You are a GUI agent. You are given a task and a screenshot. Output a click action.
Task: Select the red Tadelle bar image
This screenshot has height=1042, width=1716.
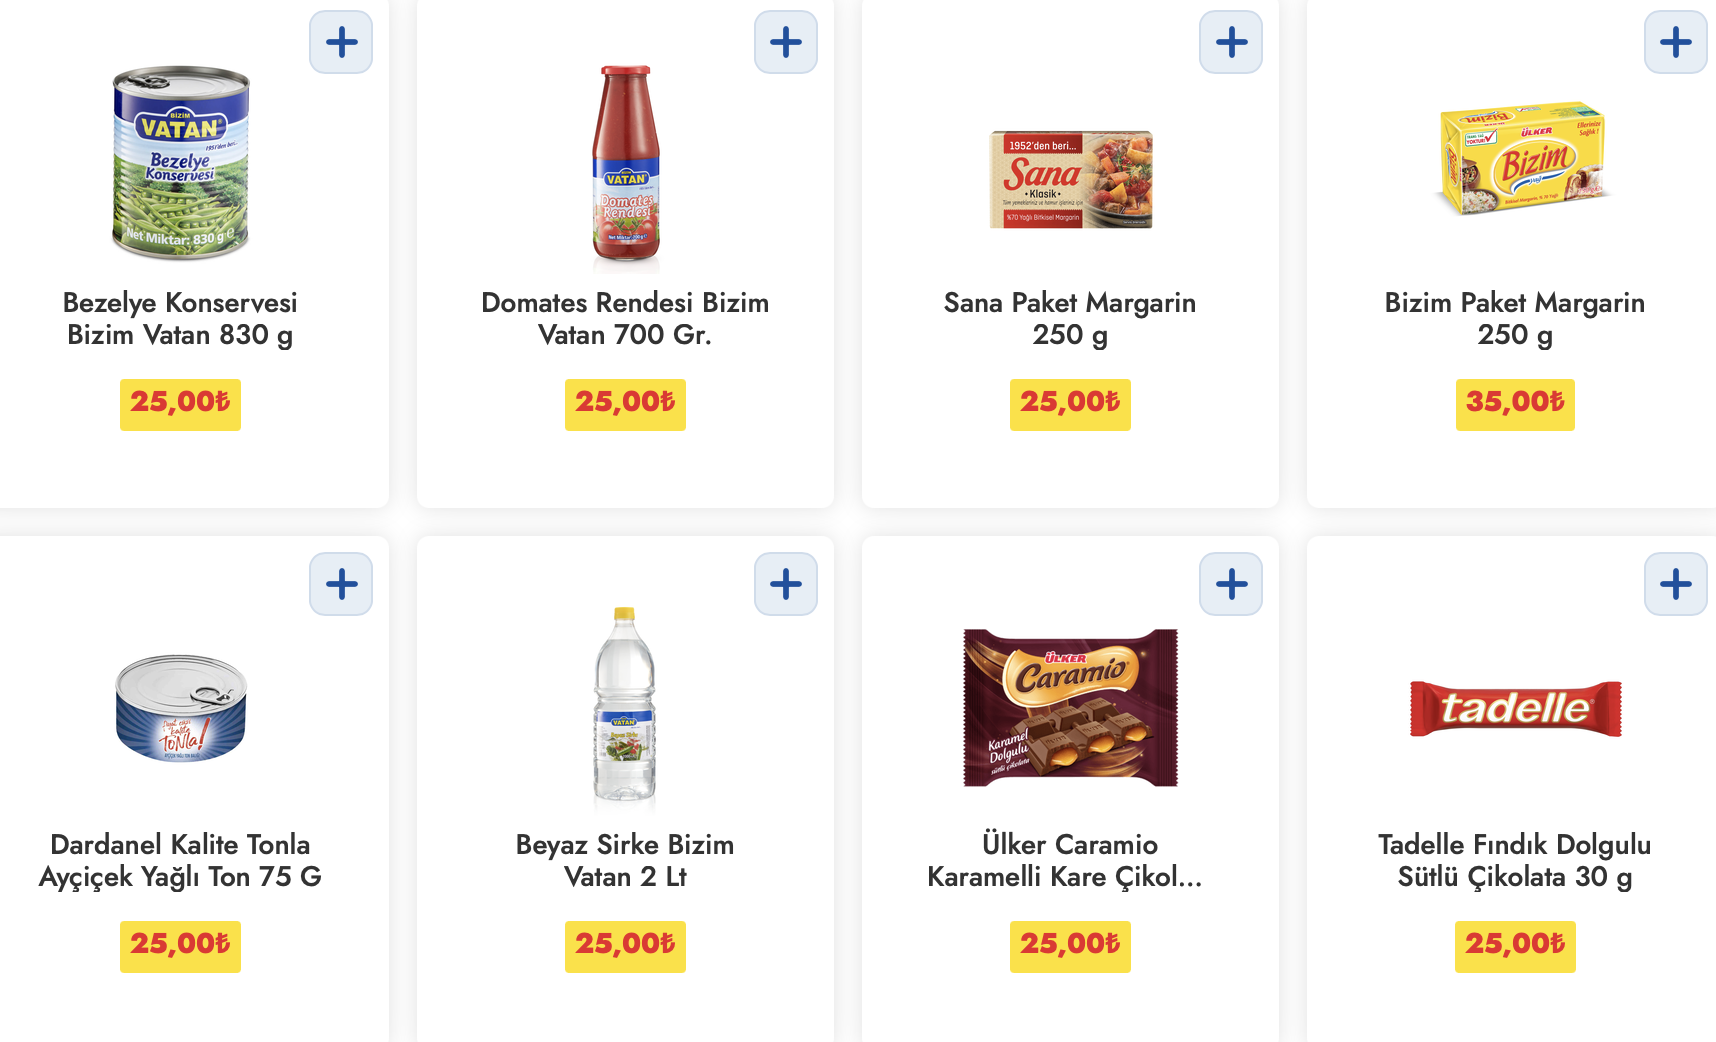pos(1515,708)
